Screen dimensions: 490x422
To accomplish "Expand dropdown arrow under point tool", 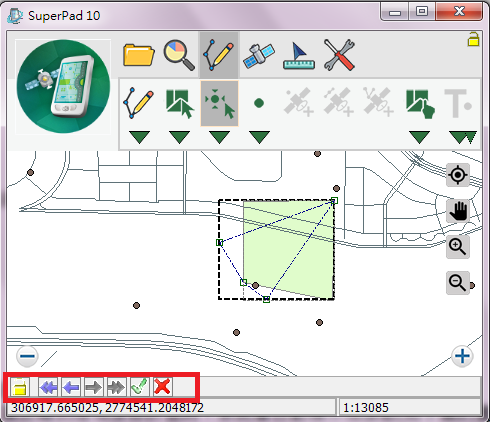I will pyautogui.click(x=259, y=137).
